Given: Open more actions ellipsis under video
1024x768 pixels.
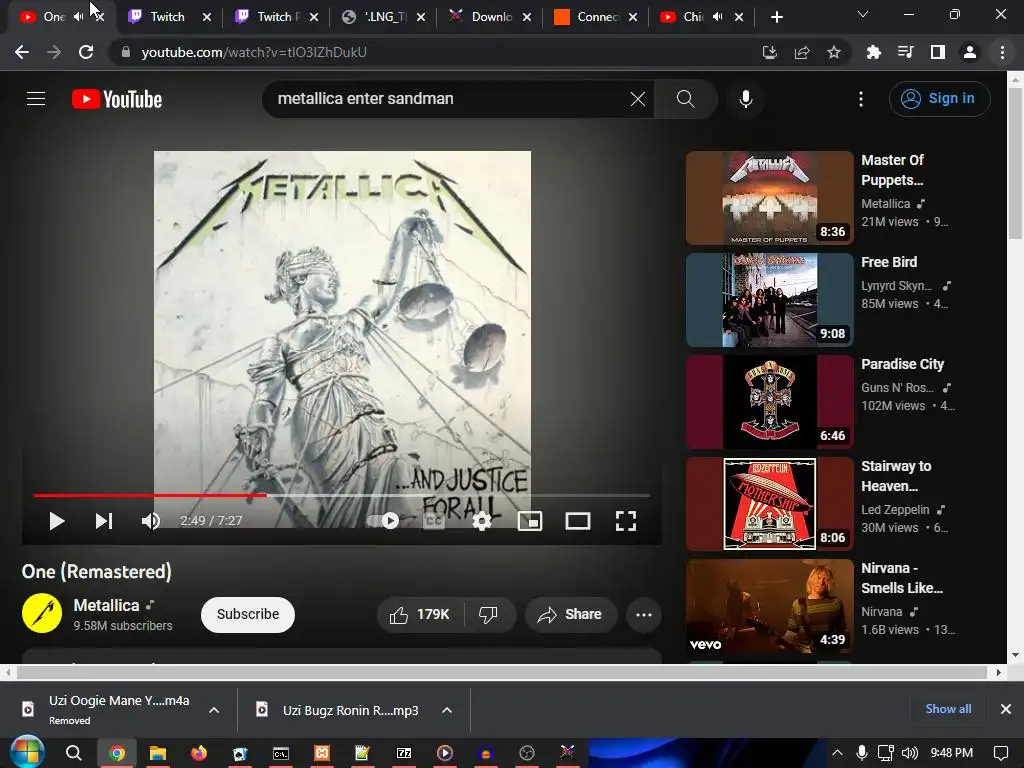Looking at the screenshot, I should pos(644,615).
